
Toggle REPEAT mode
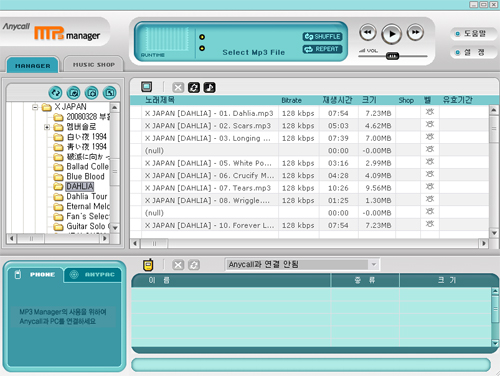322,49
